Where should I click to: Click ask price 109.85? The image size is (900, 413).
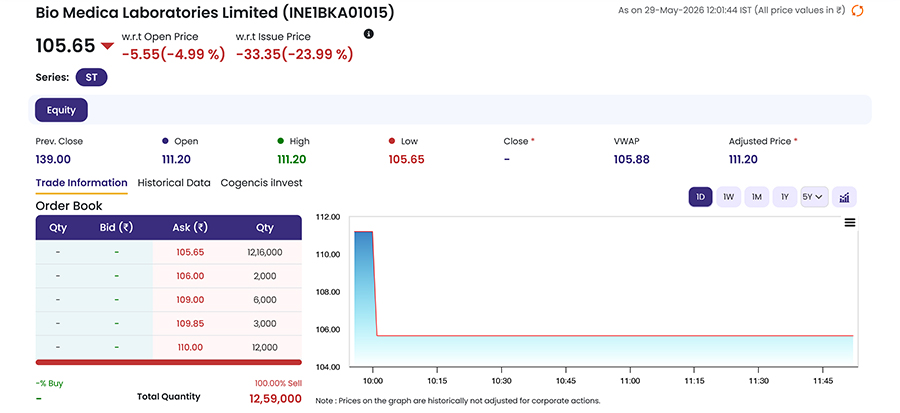click(191, 324)
